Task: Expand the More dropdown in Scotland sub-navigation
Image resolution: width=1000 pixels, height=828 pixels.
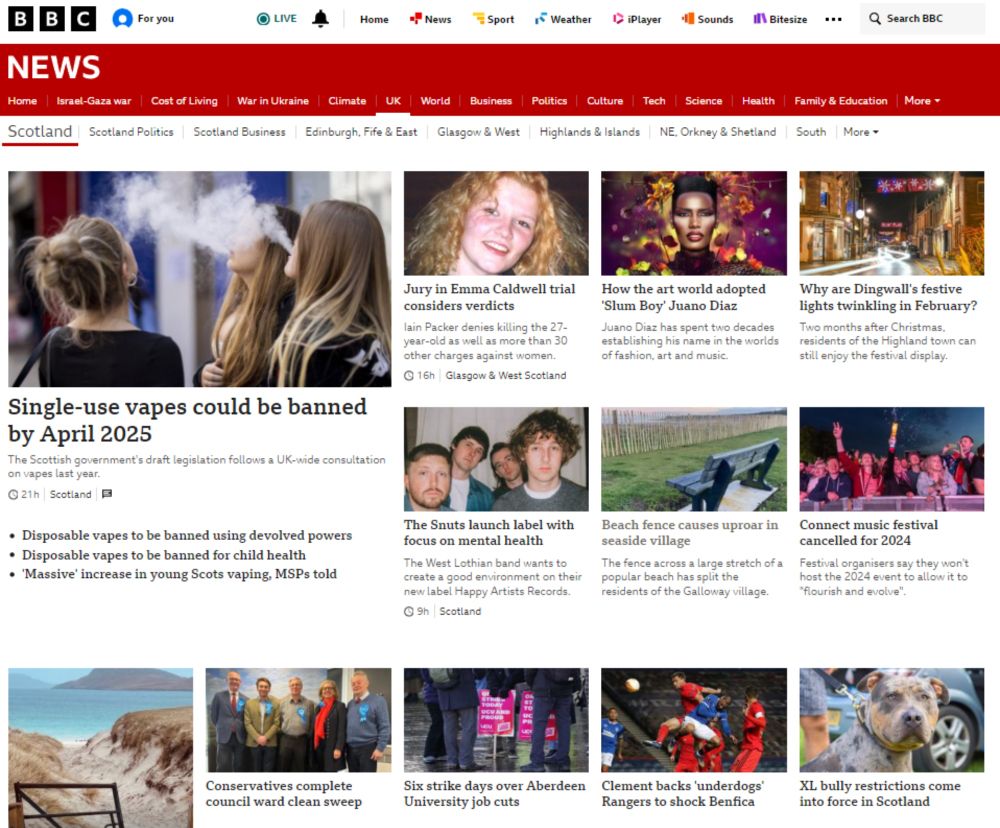Action: pos(861,132)
